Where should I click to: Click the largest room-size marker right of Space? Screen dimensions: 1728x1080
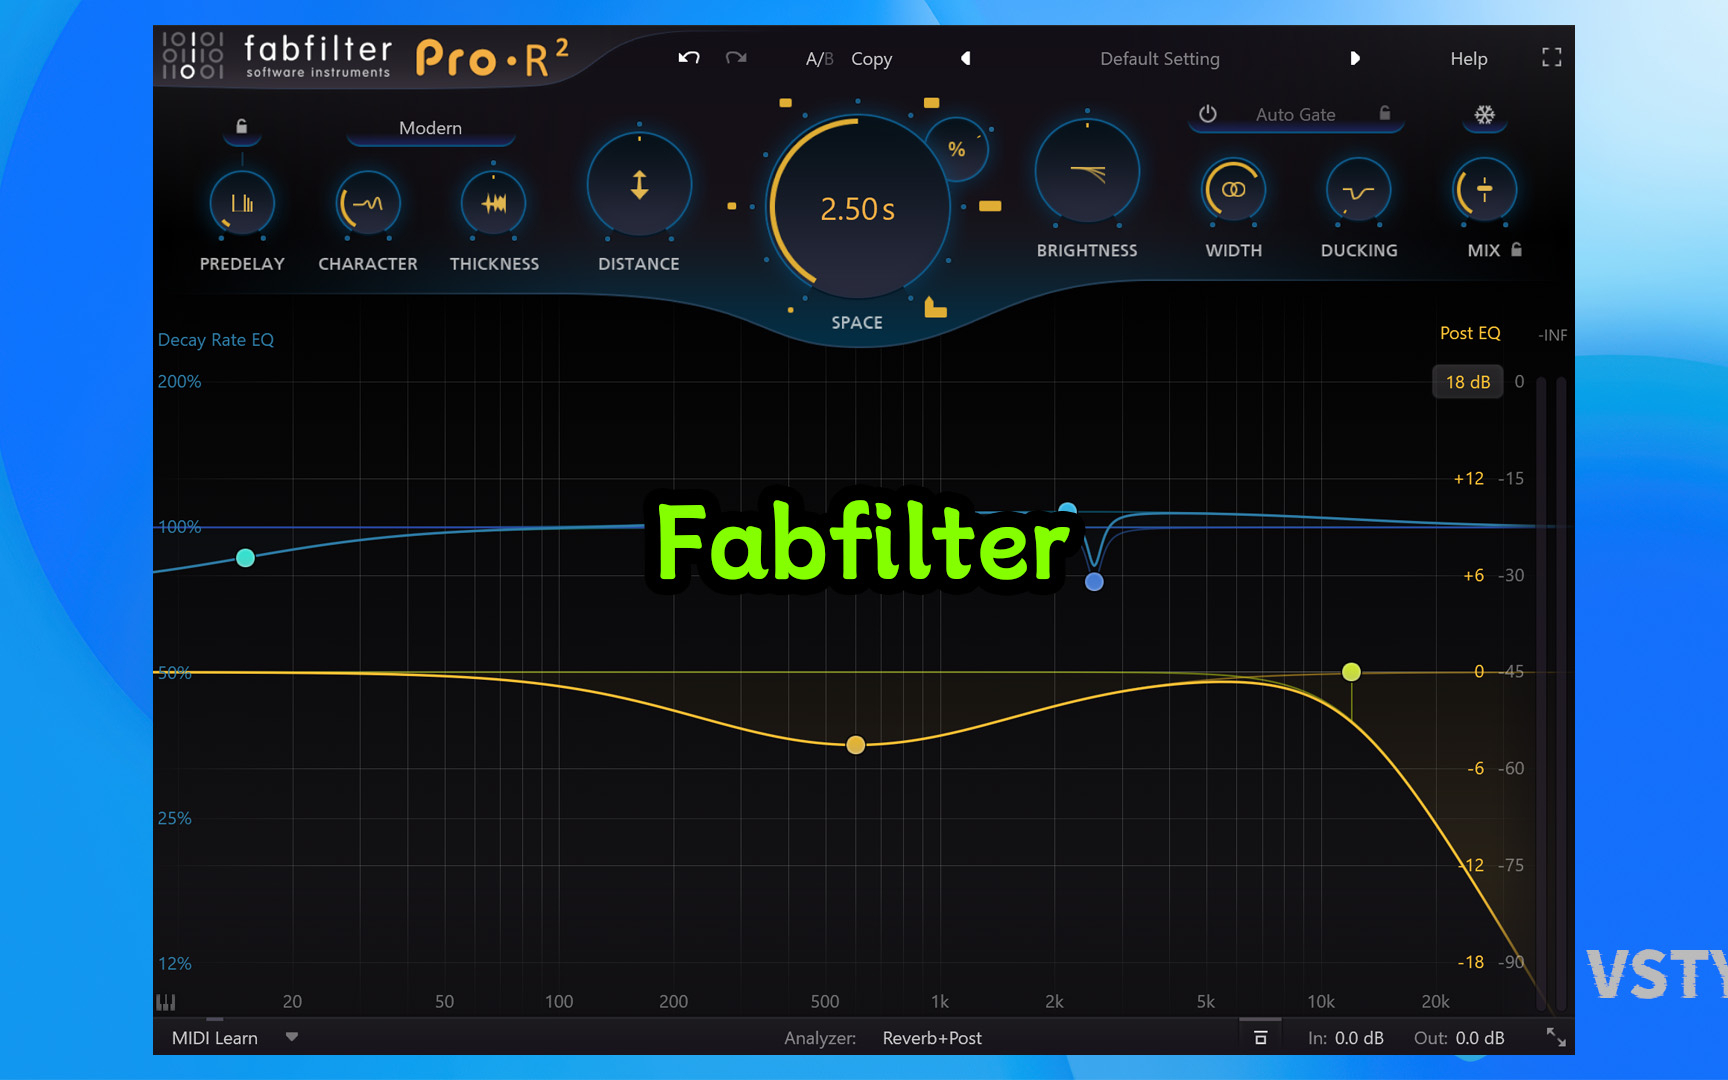[990, 206]
